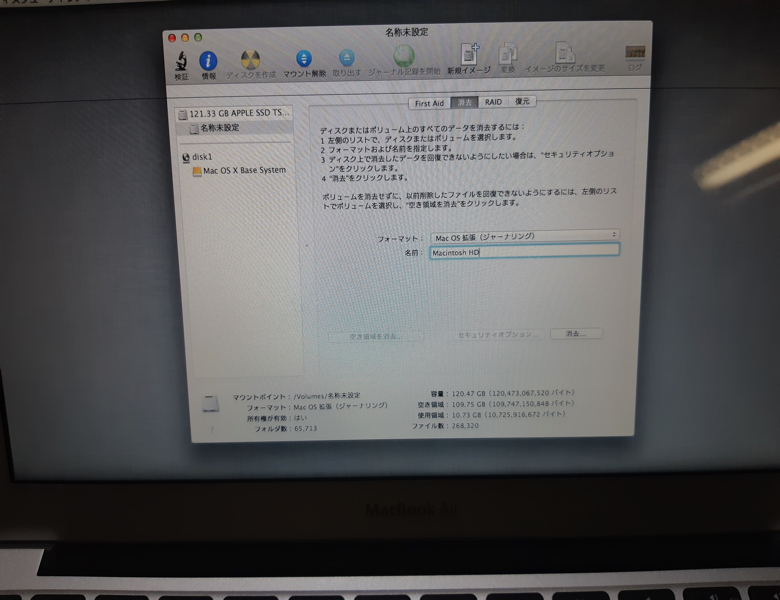The width and height of the screenshot is (780, 600).
Task: Open the Info (情報) toolbar icon
Action: tap(208, 61)
